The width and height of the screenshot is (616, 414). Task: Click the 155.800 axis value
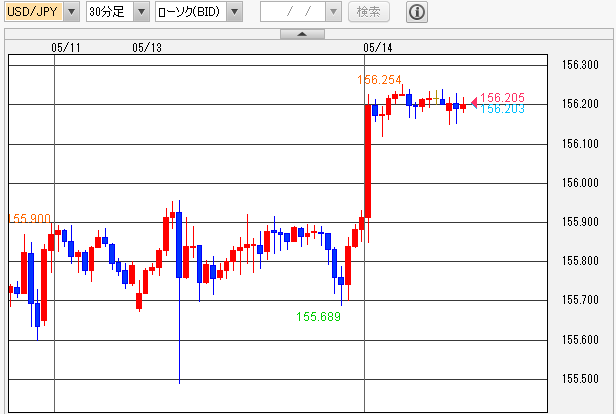[x=580, y=261]
